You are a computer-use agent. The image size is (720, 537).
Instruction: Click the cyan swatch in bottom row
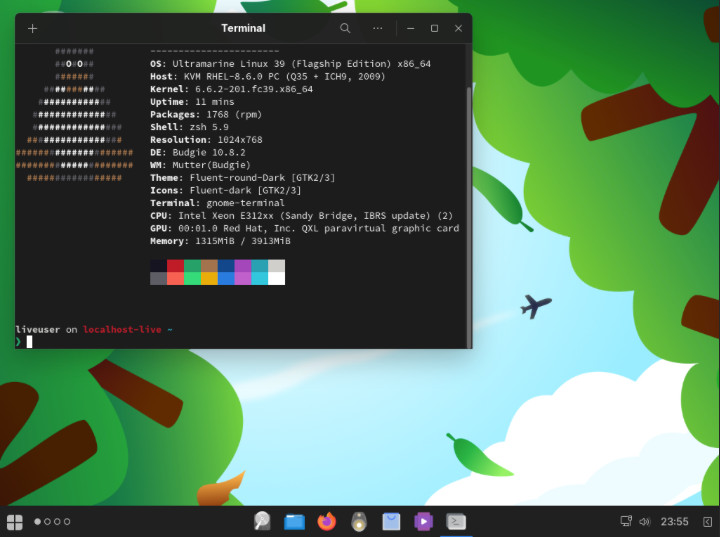[259, 278]
